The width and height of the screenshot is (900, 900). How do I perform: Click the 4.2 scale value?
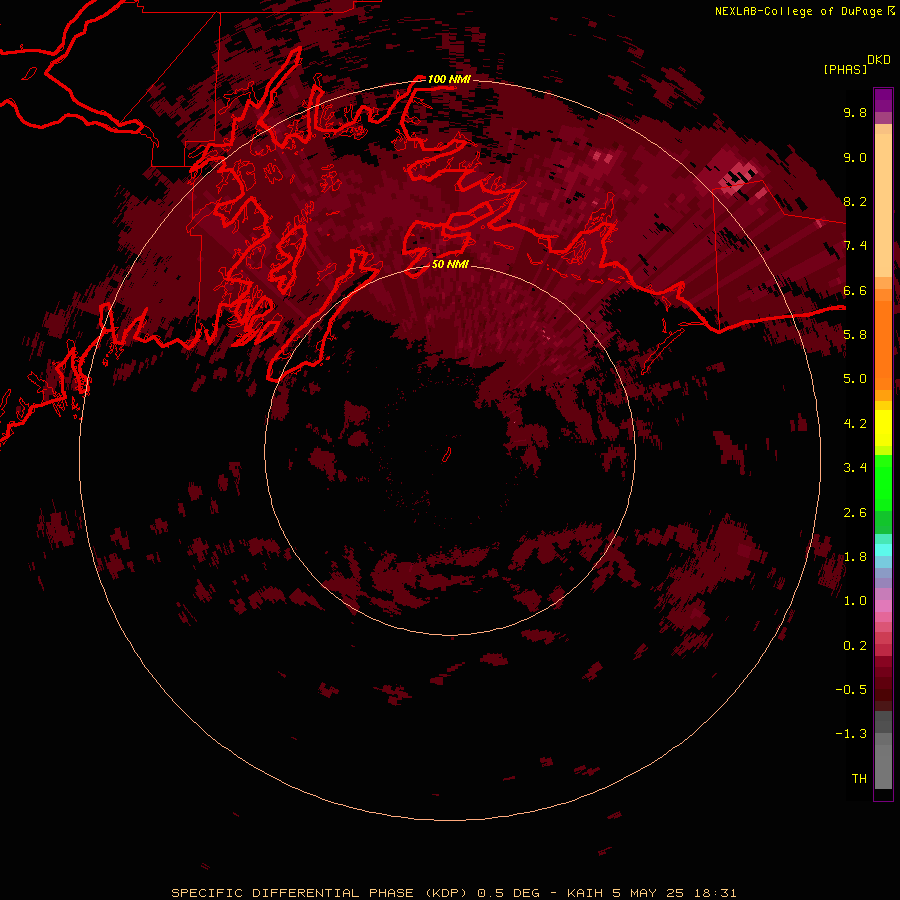coord(855,424)
